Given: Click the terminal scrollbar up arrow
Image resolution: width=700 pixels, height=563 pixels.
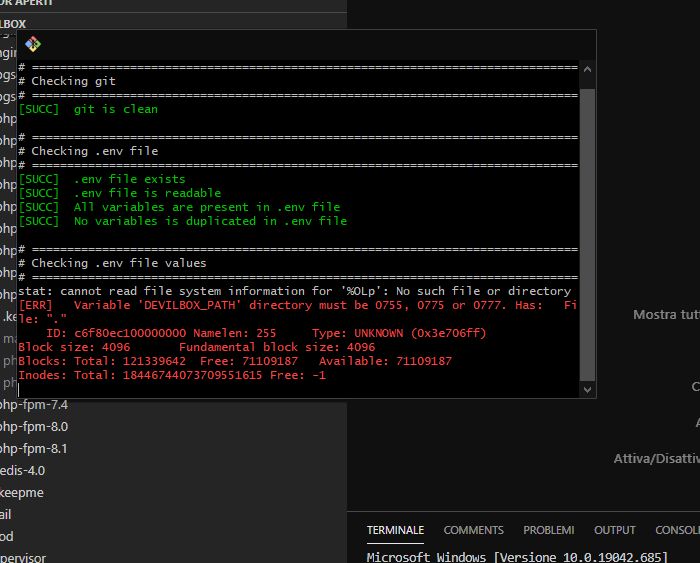Looking at the screenshot, I should 587,69.
